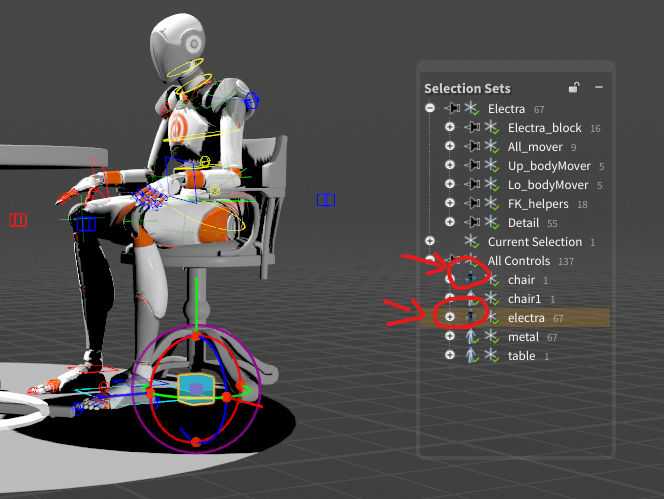
Task: Click the blue box control behind the chair
Action: click(x=326, y=200)
